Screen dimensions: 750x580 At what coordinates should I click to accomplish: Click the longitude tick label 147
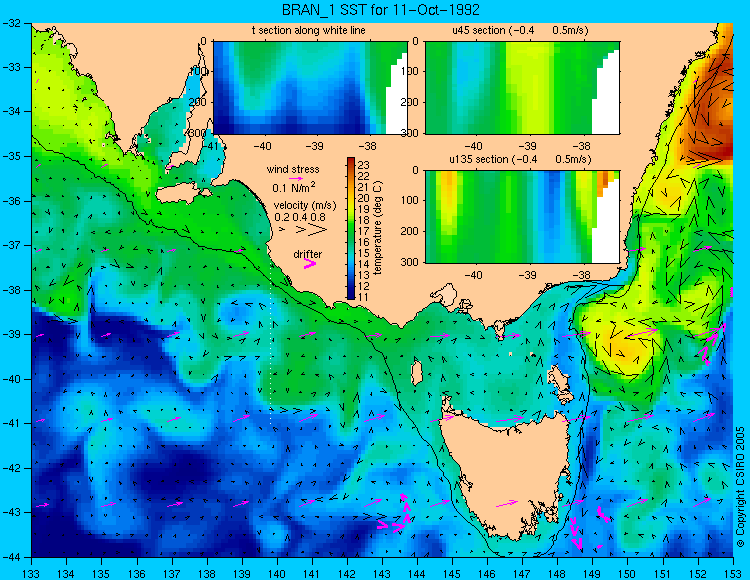[x=522, y=574]
